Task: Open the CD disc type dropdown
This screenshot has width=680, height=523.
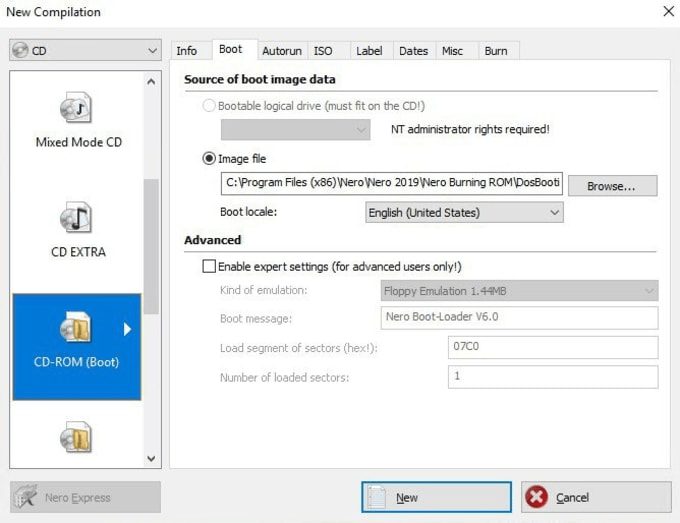Action: pos(84,50)
